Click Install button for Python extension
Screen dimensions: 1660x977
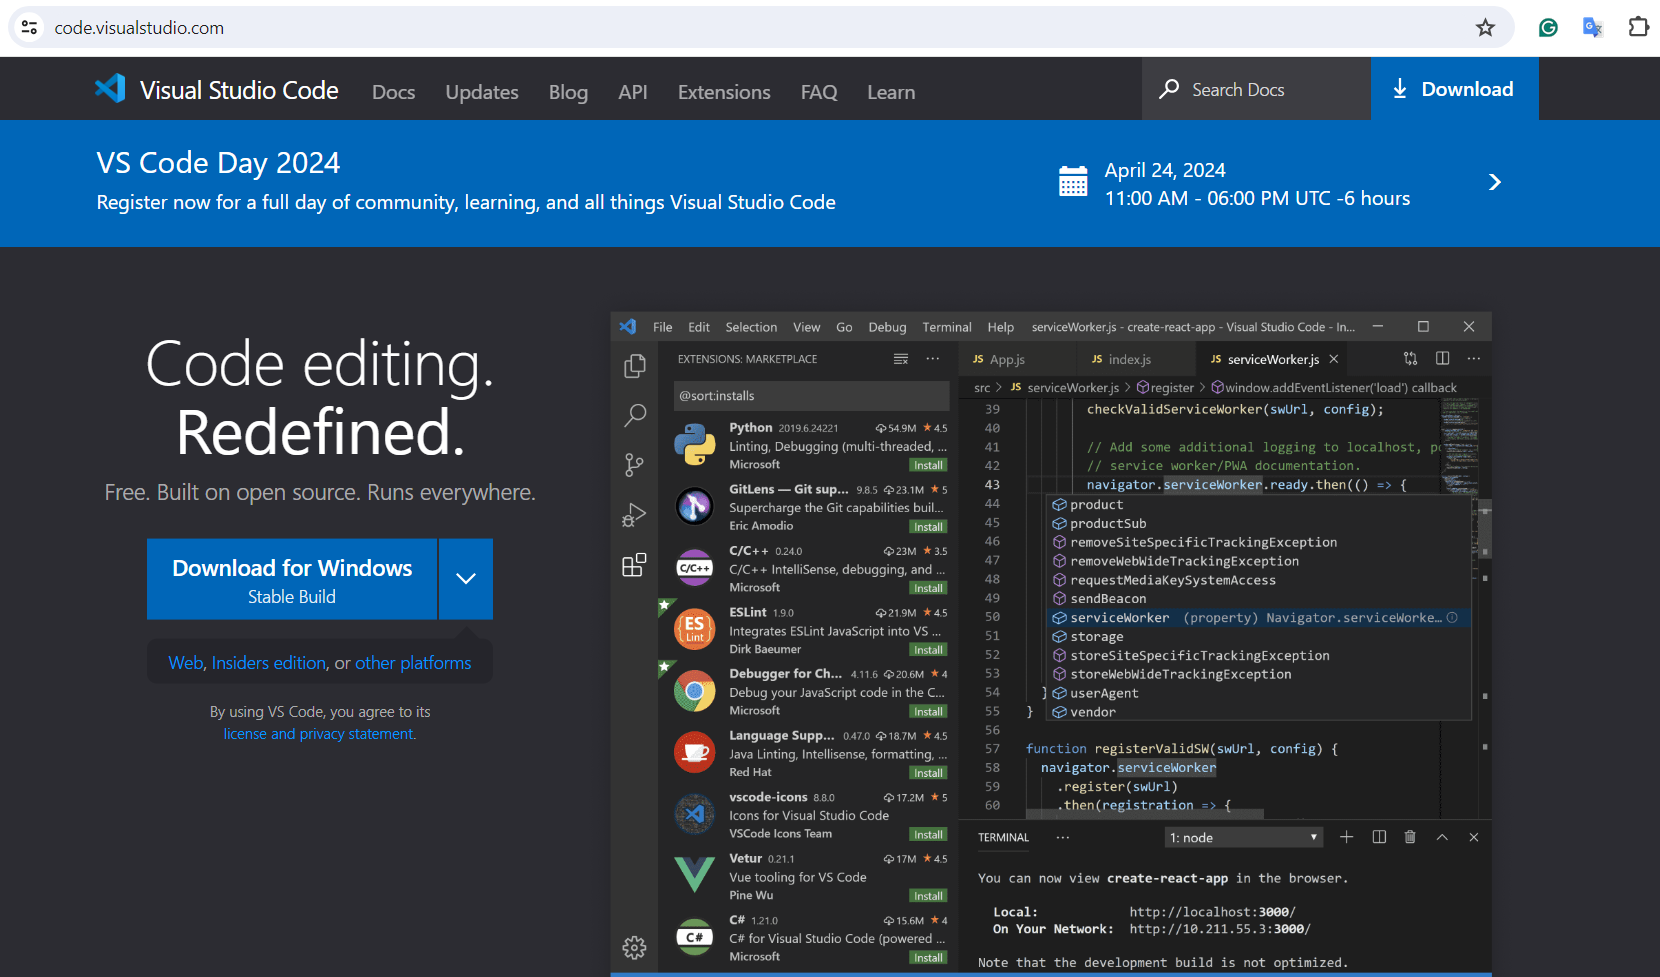(928, 465)
